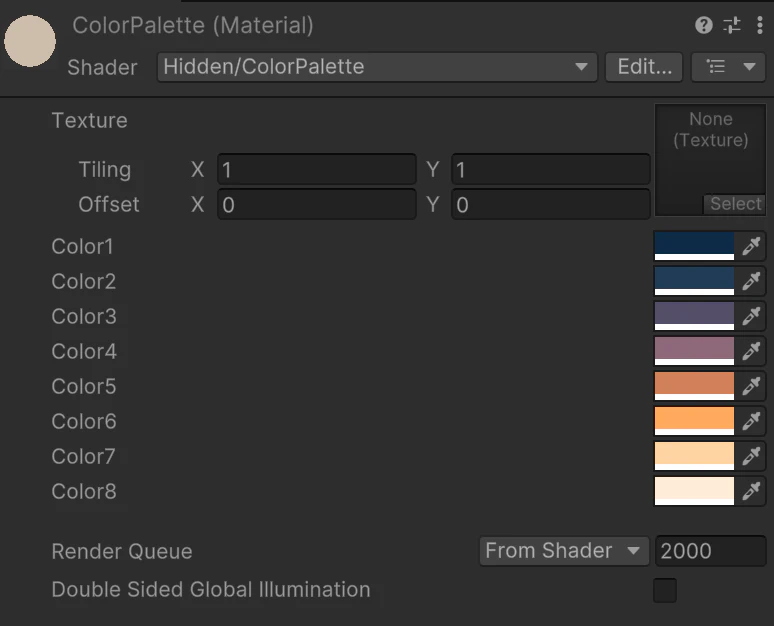Open the three-dot more options menu
This screenshot has height=626, width=774.
click(760, 26)
